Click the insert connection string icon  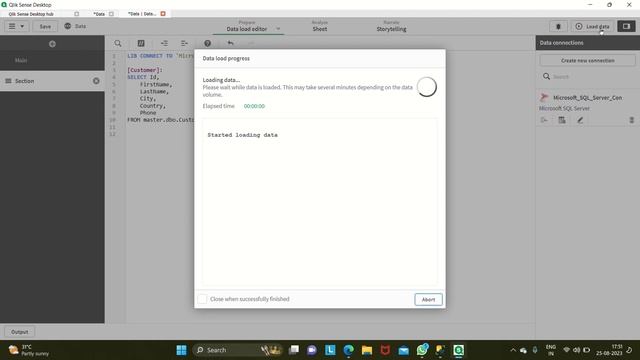544,120
